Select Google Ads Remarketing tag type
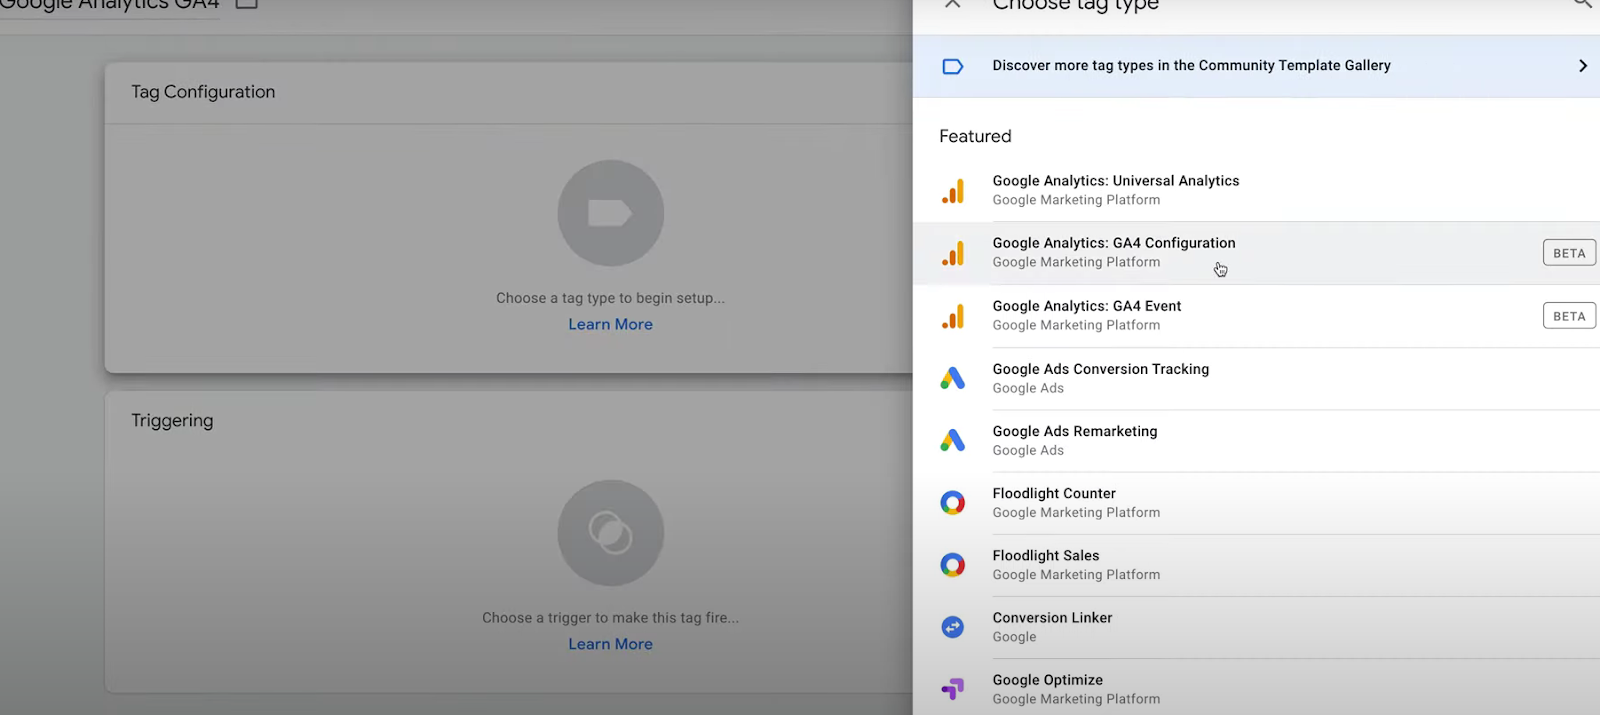The height and width of the screenshot is (715, 1600). (1256, 441)
